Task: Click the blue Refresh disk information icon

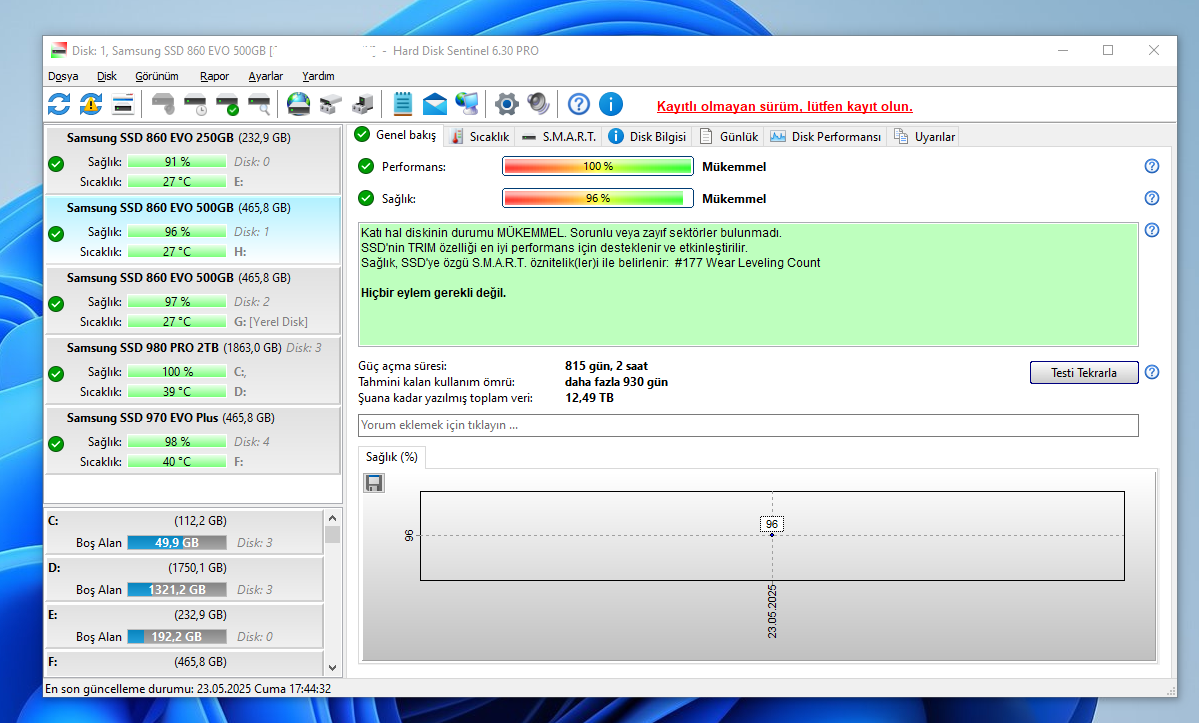Action: 59,104
